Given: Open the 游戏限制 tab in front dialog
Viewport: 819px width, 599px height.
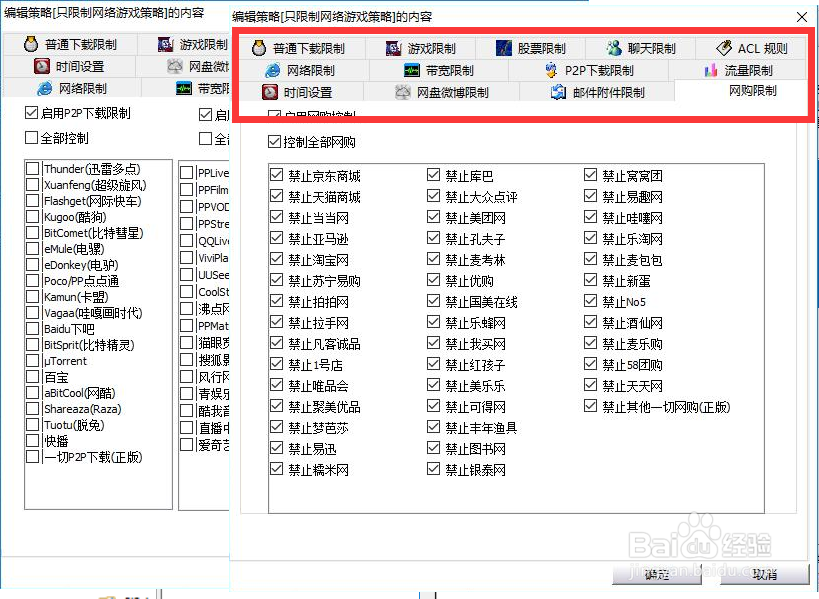Looking at the screenshot, I should (x=420, y=49).
